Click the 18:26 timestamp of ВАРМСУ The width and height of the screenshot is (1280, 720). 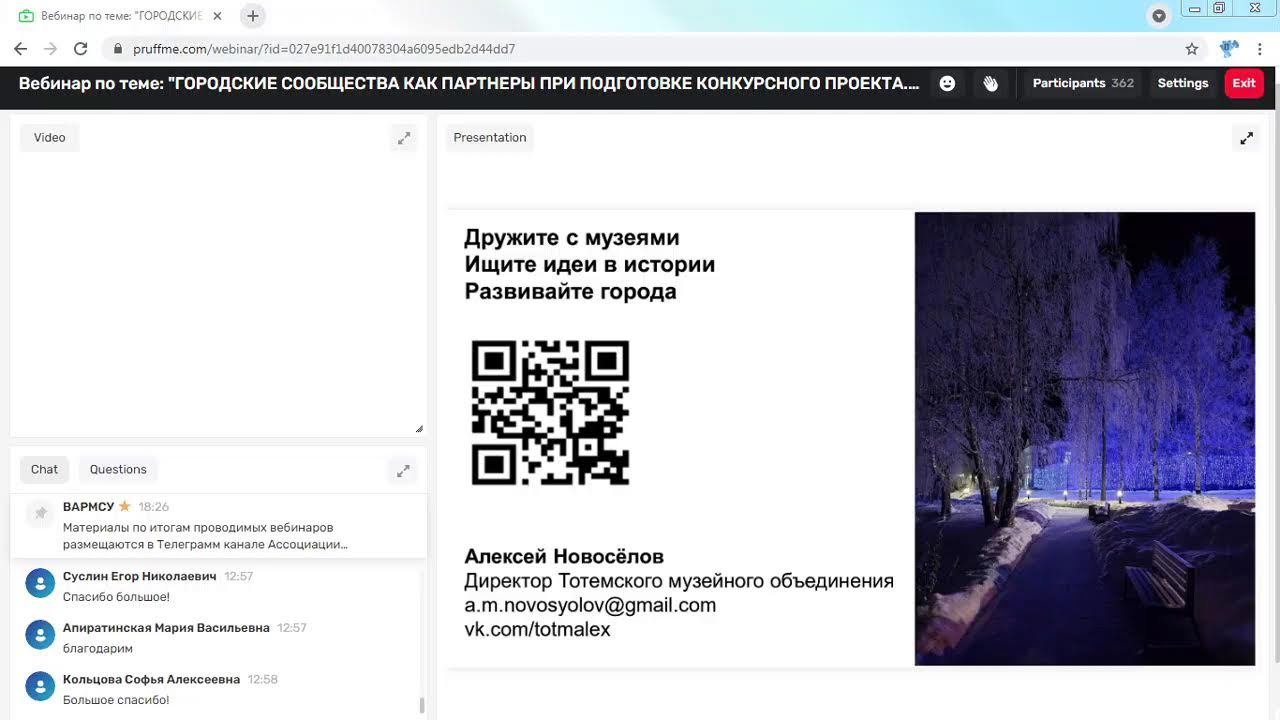[x=153, y=507]
